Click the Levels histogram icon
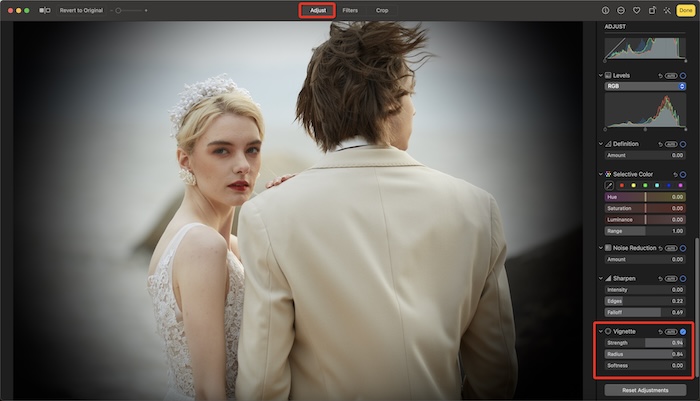 coord(608,75)
